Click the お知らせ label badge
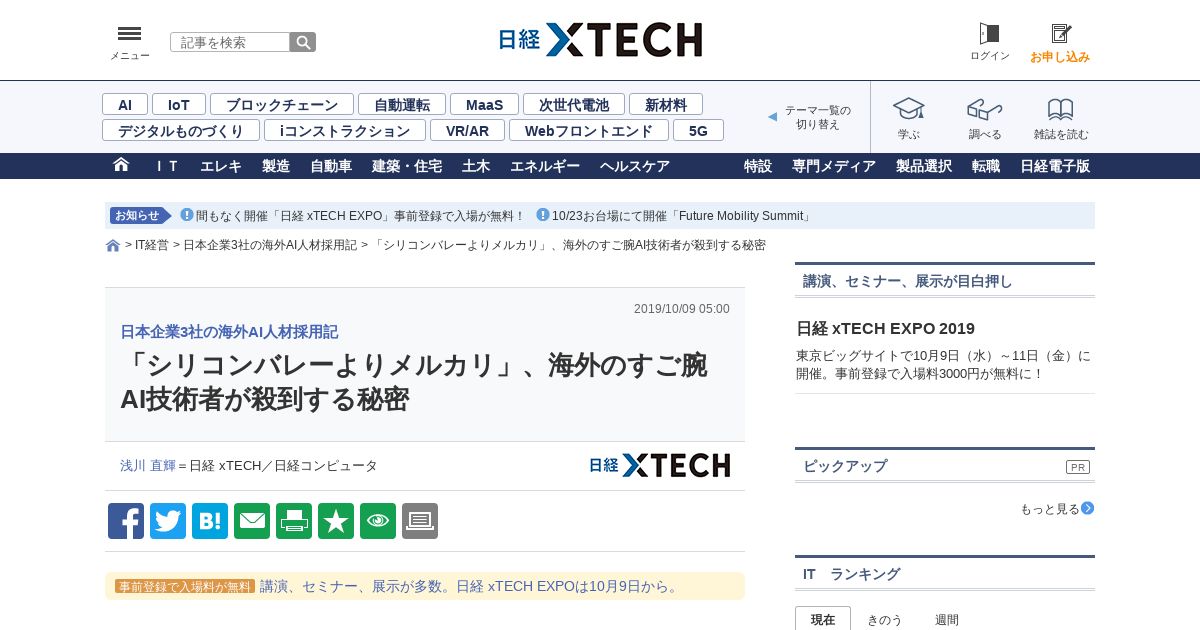The height and width of the screenshot is (630, 1200). (x=139, y=215)
